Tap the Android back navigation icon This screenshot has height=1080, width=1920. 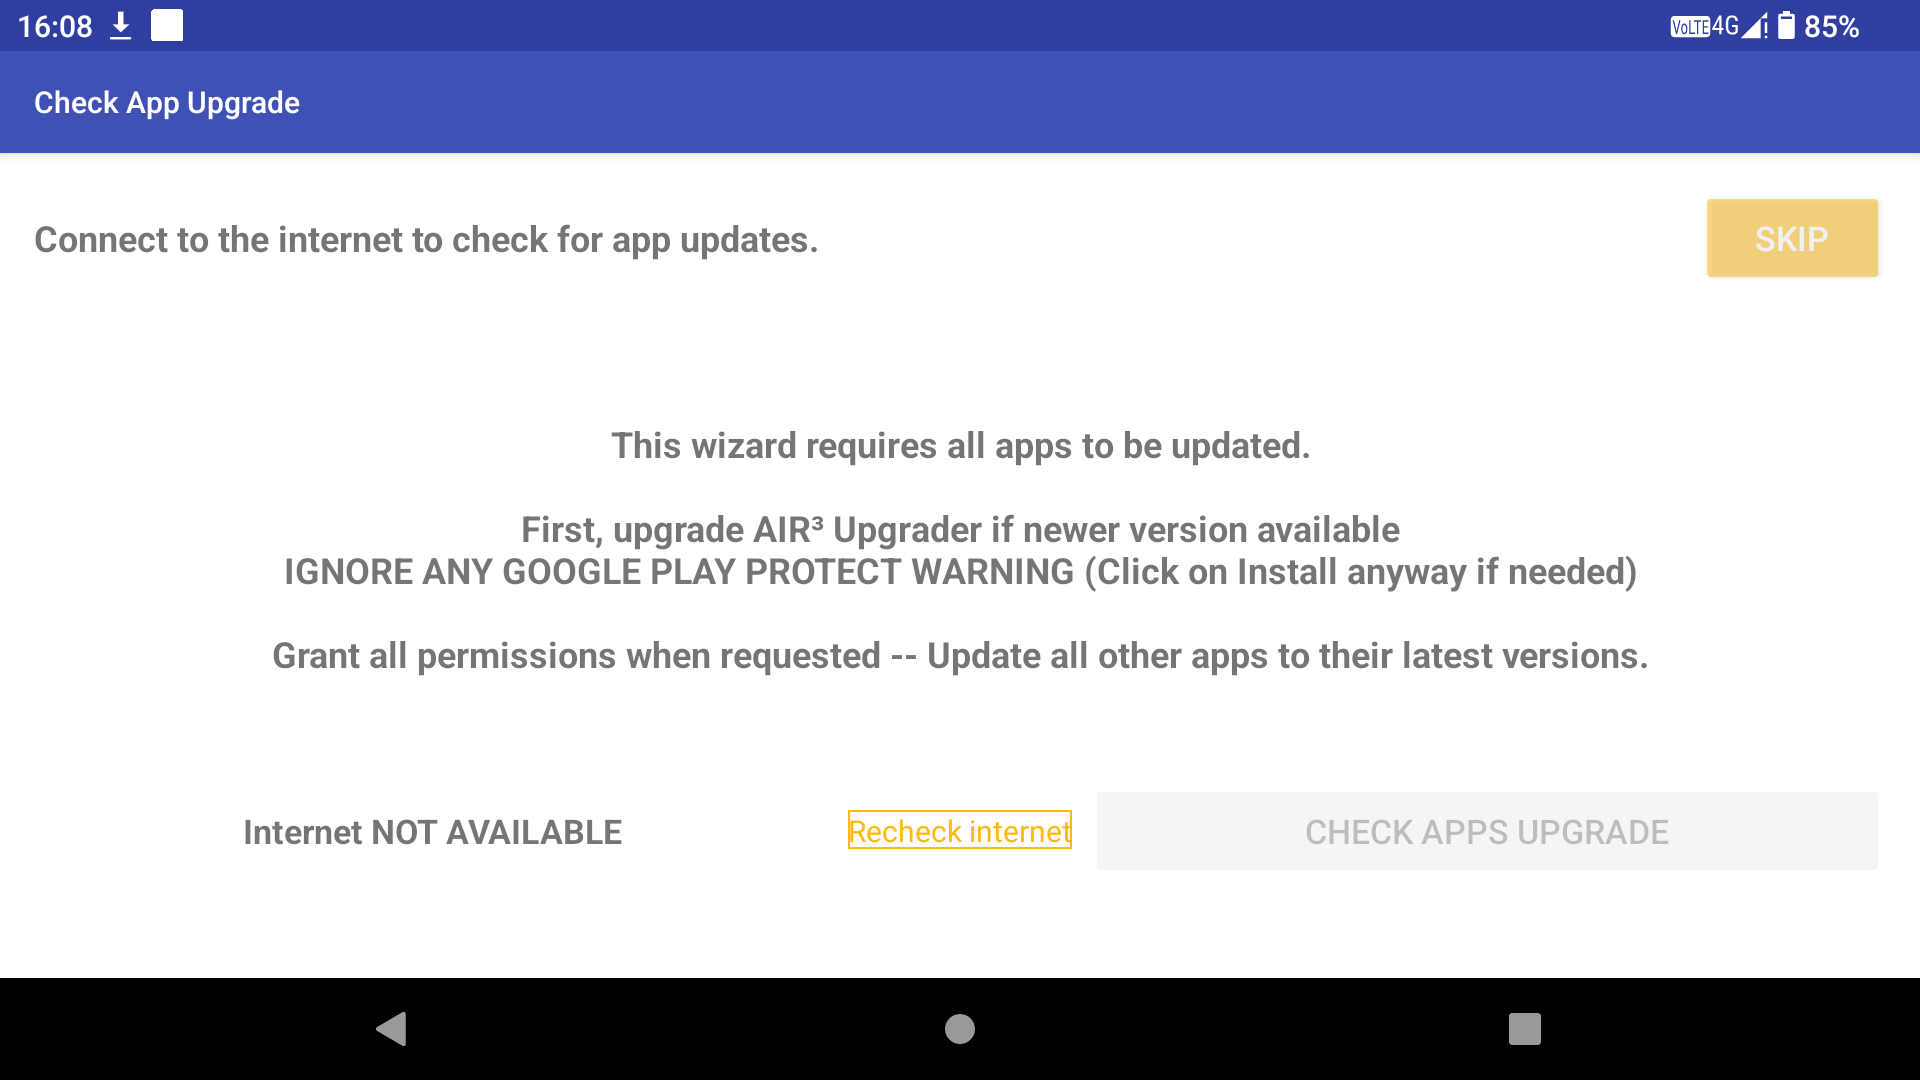[391, 1028]
